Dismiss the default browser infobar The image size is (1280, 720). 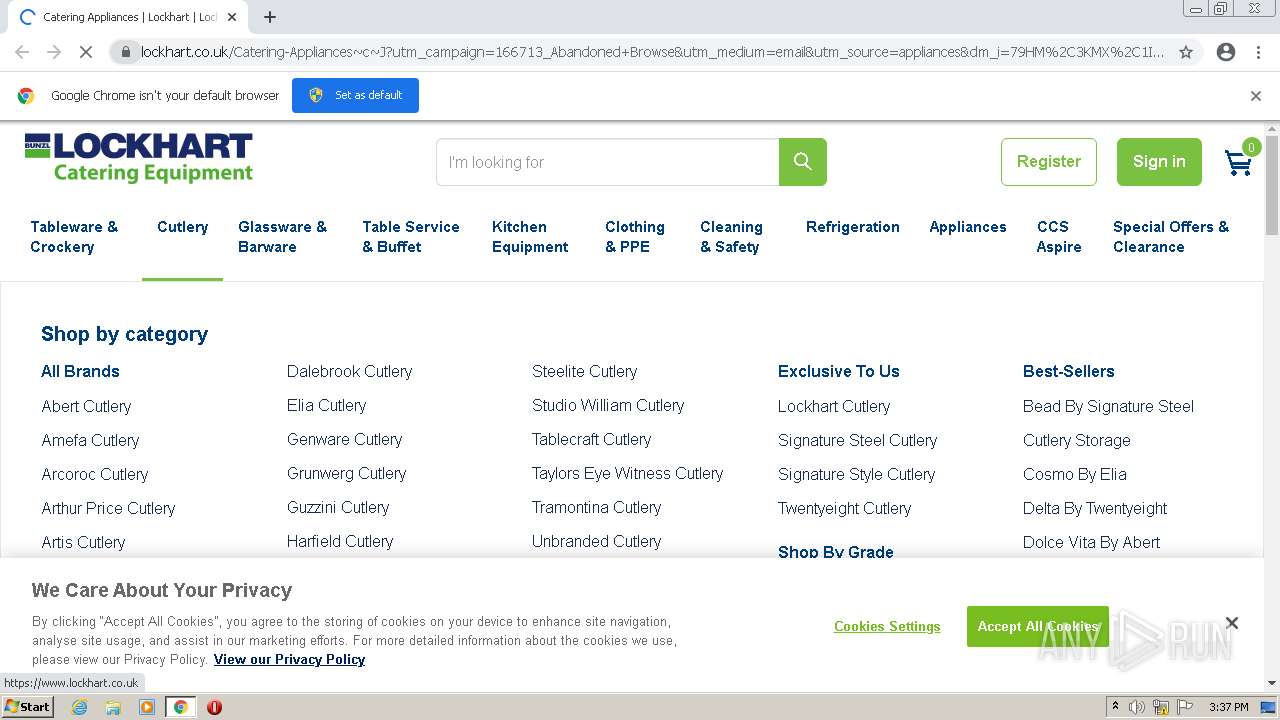tap(1256, 96)
